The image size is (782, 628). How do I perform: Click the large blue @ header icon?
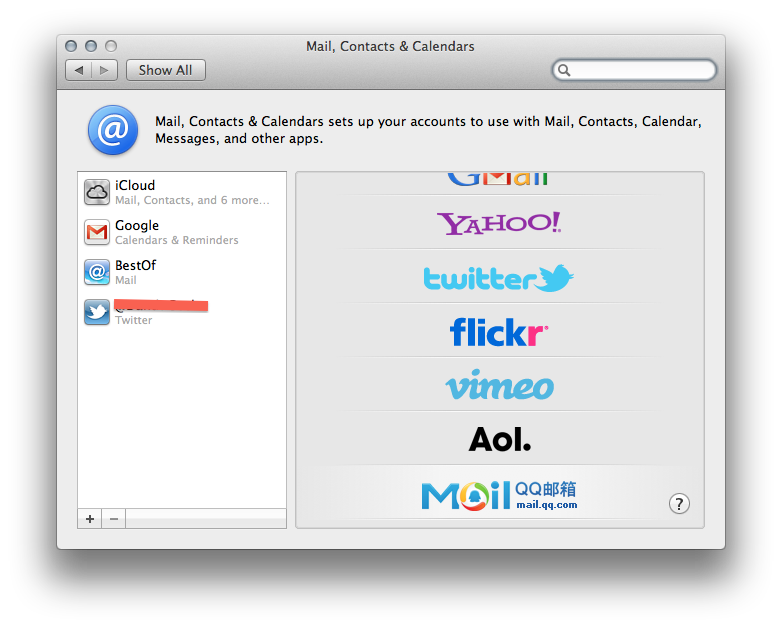(x=113, y=131)
